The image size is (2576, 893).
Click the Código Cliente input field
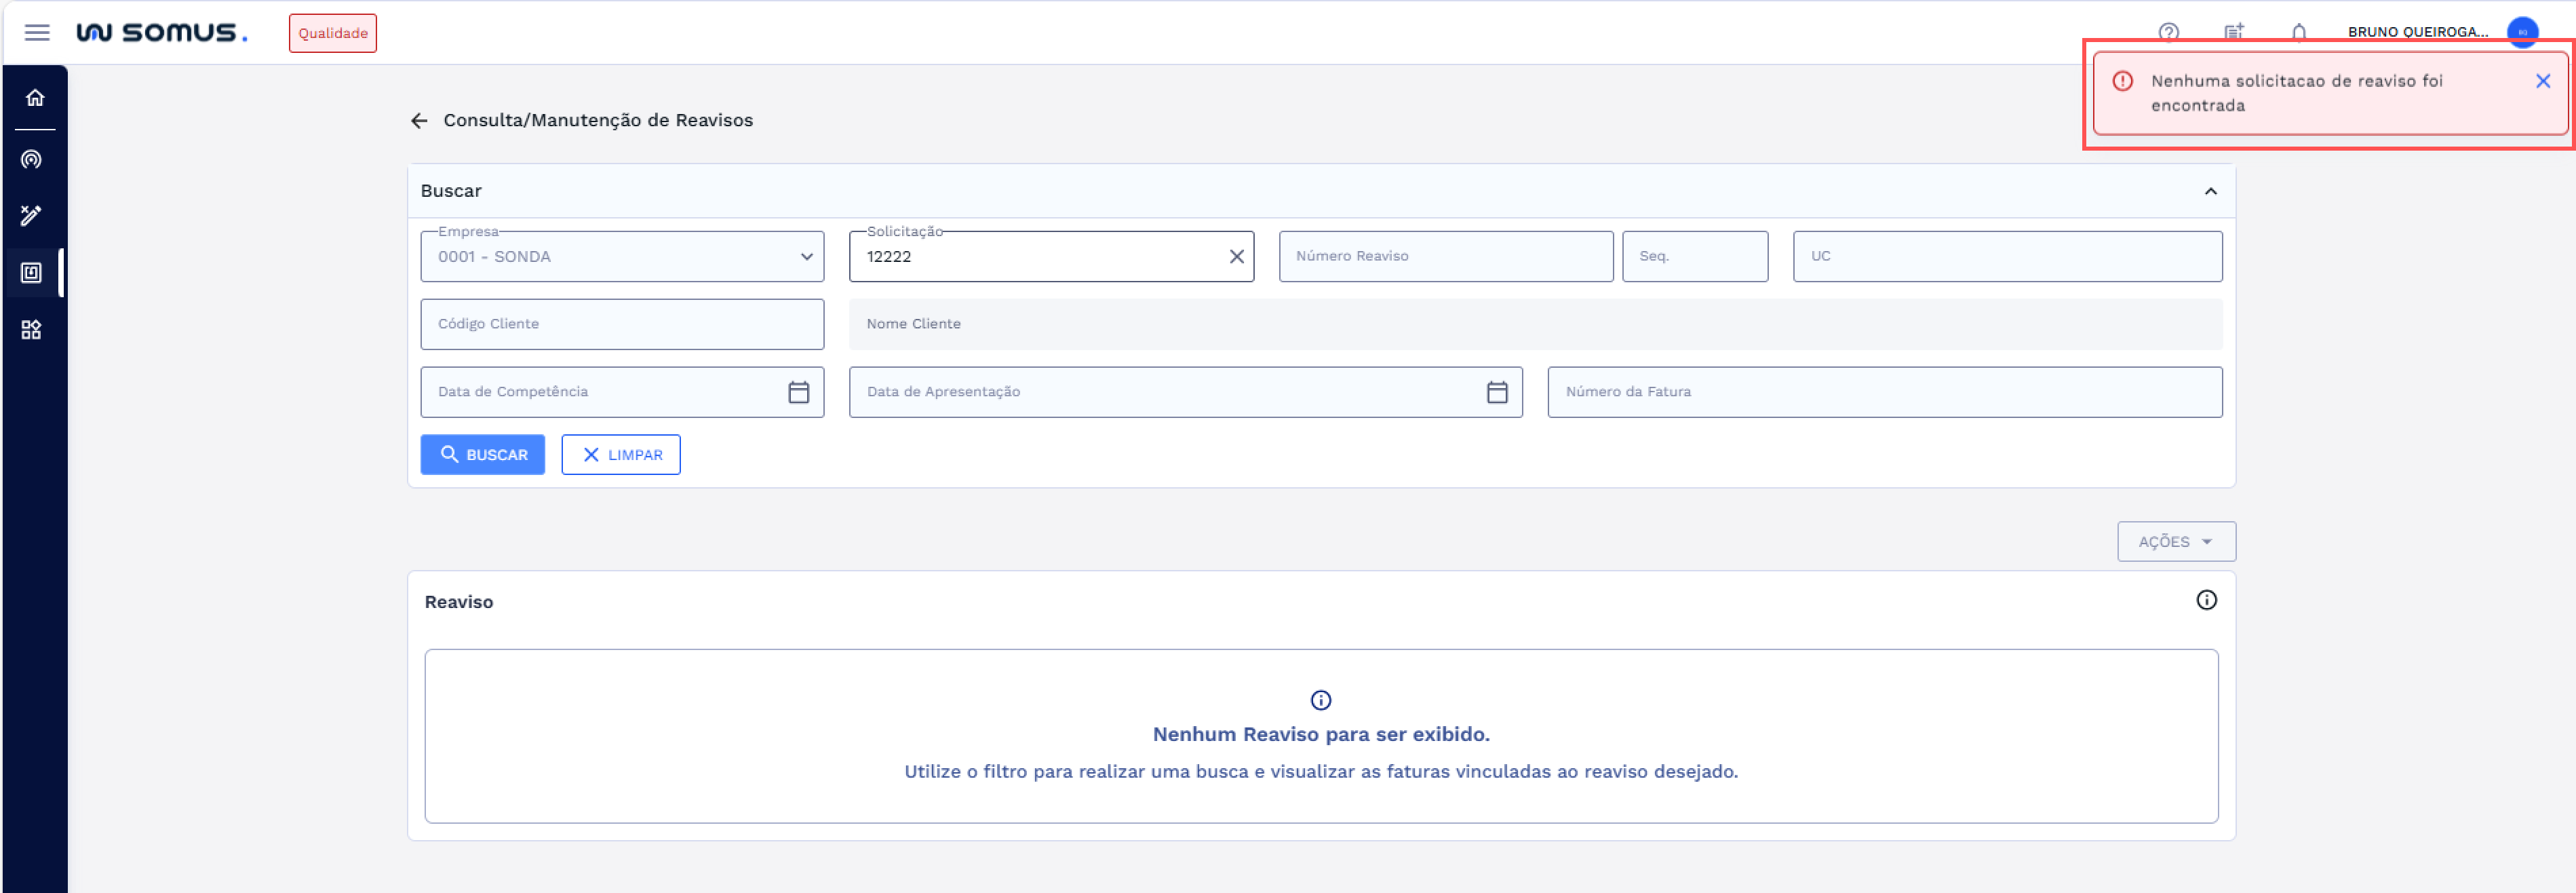(622, 324)
